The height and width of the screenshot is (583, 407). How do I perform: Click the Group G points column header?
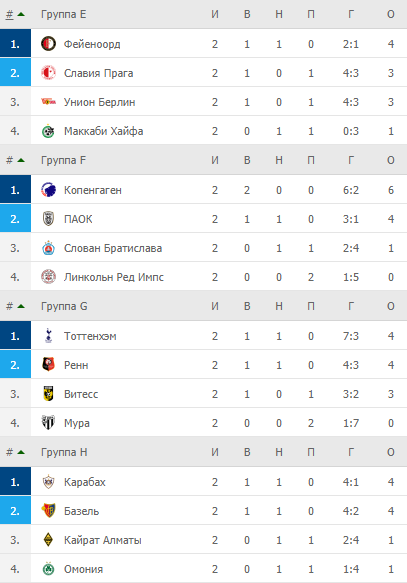click(x=391, y=306)
